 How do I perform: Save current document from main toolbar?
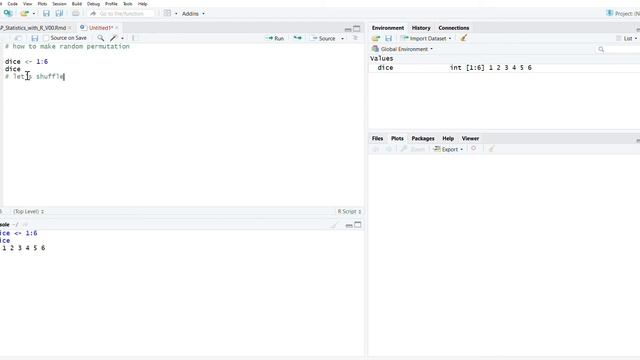[x=46, y=13]
